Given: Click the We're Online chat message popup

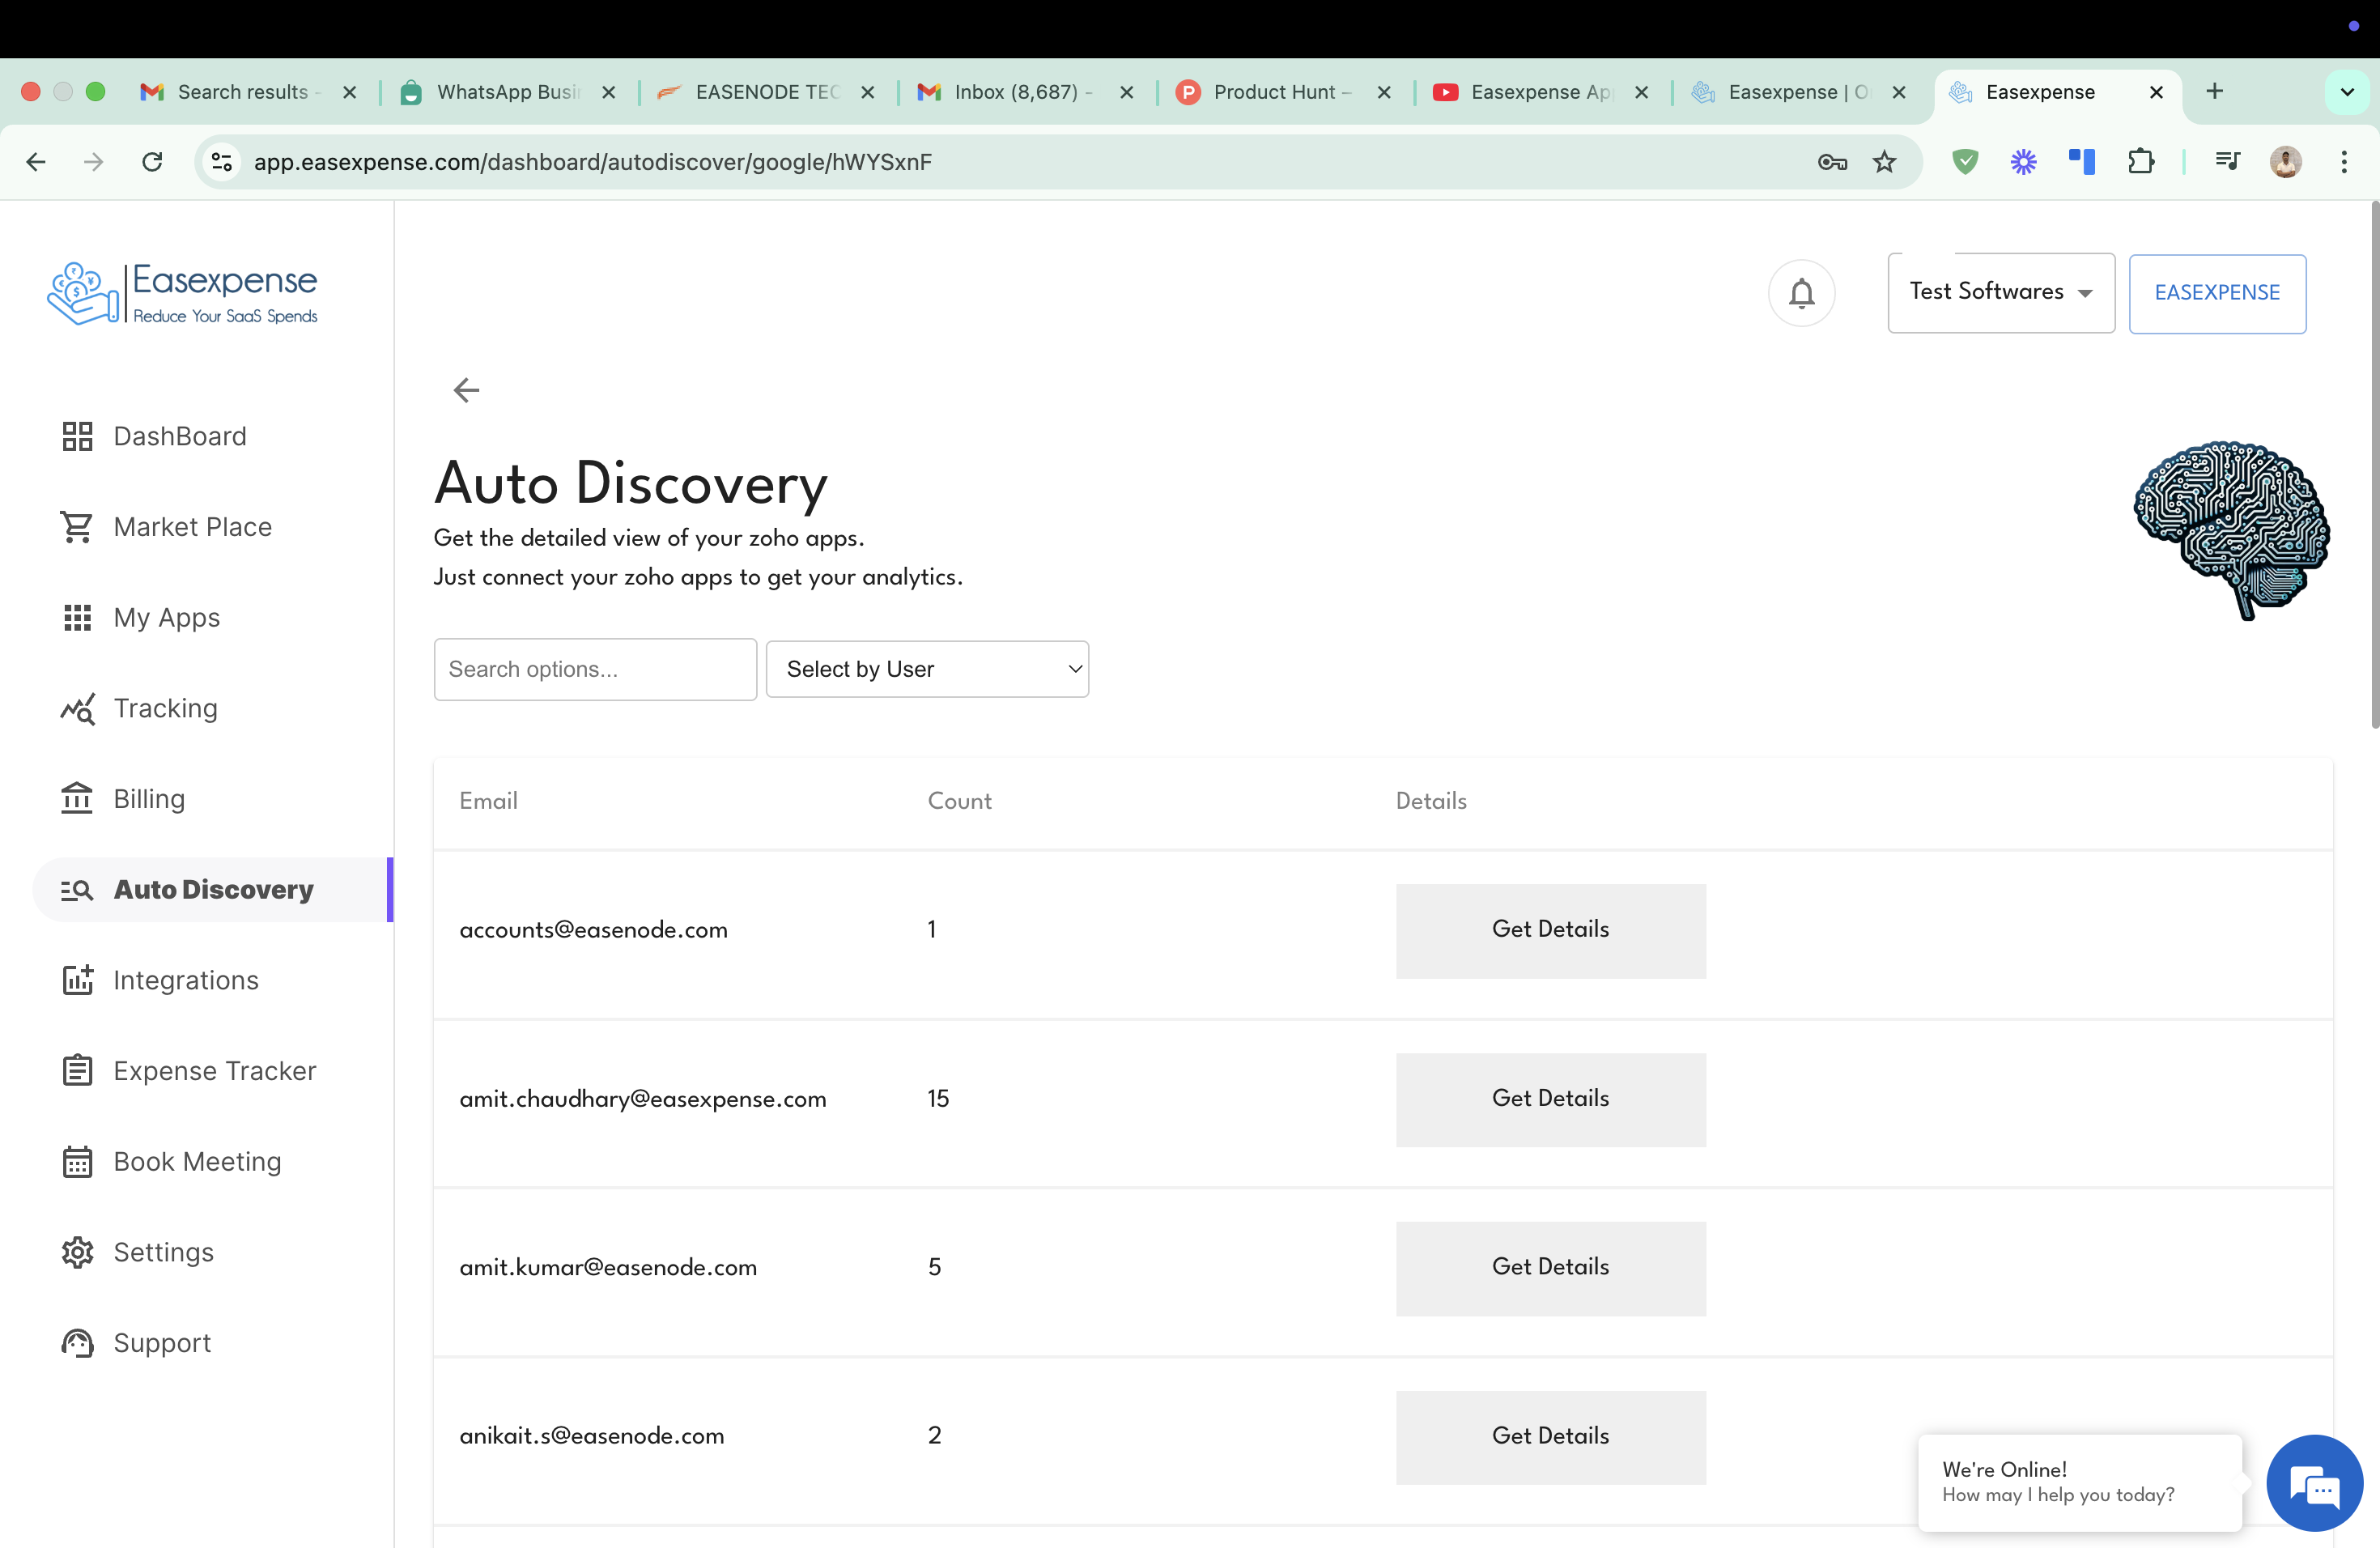Looking at the screenshot, I should point(2079,1483).
